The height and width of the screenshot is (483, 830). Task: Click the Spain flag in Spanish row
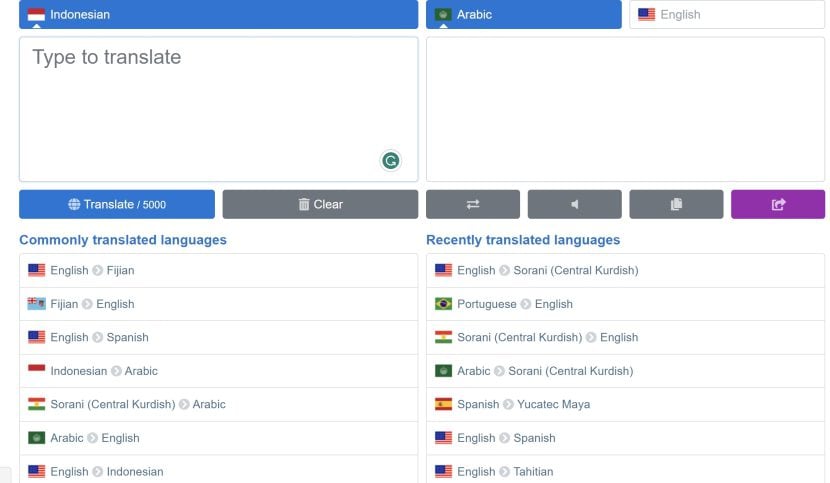tap(443, 404)
